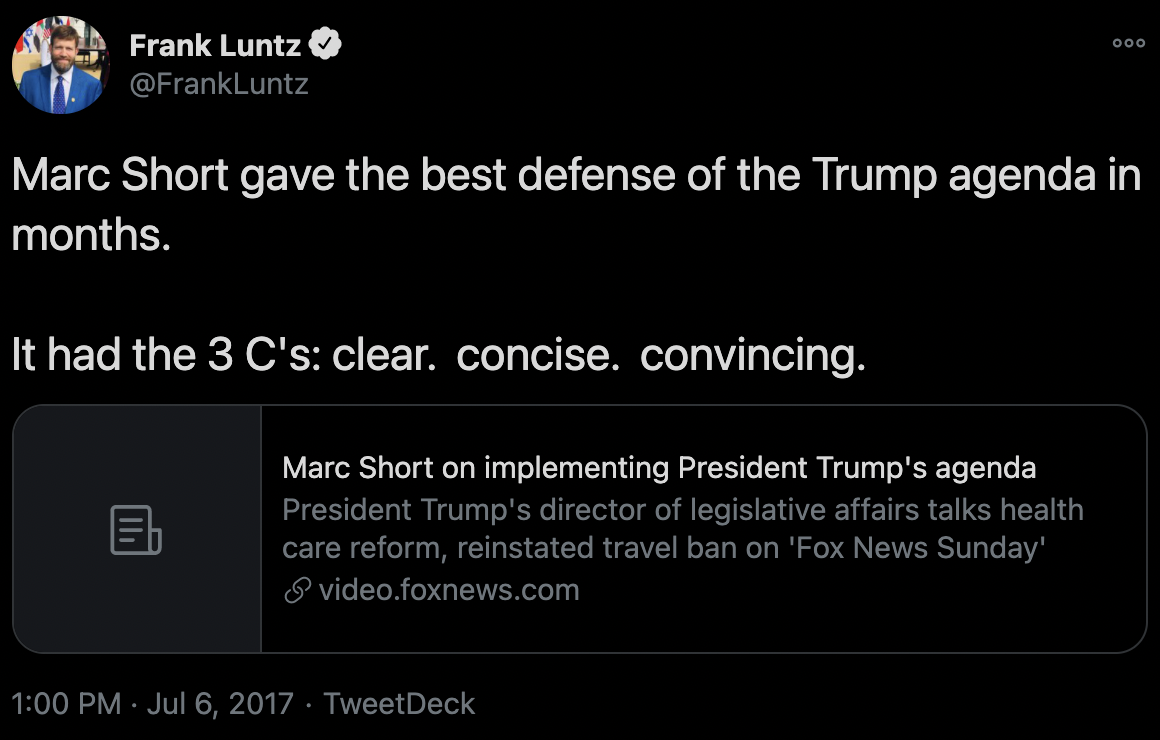Click the verified badge next to Frank Luntz

tap(327, 45)
